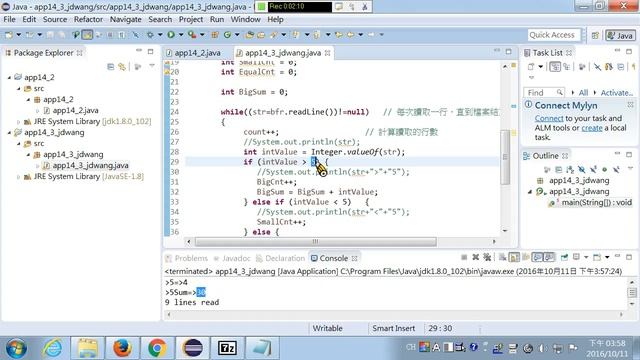Toggle Show Console When Standard Error Changes
The image size is (640, 360).
(x=549, y=257)
